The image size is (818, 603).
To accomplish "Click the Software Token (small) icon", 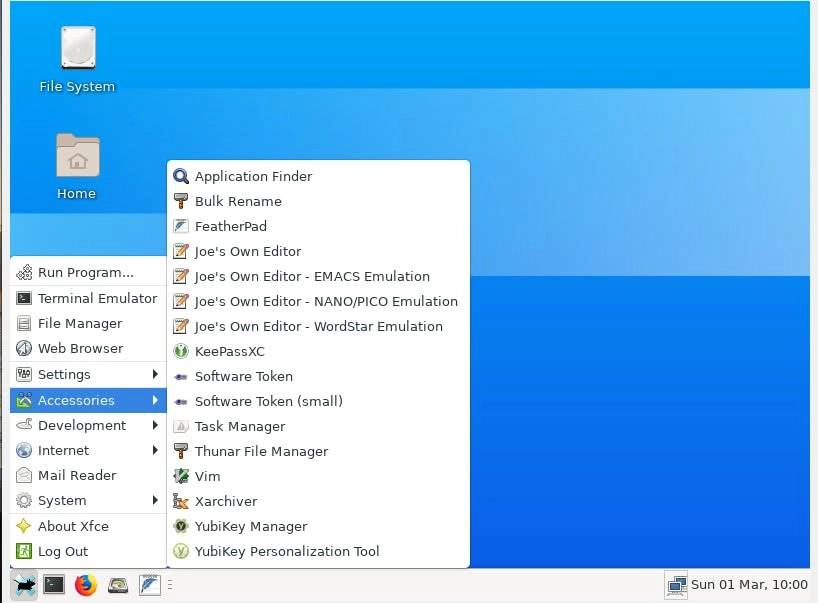I will point(181,402).
